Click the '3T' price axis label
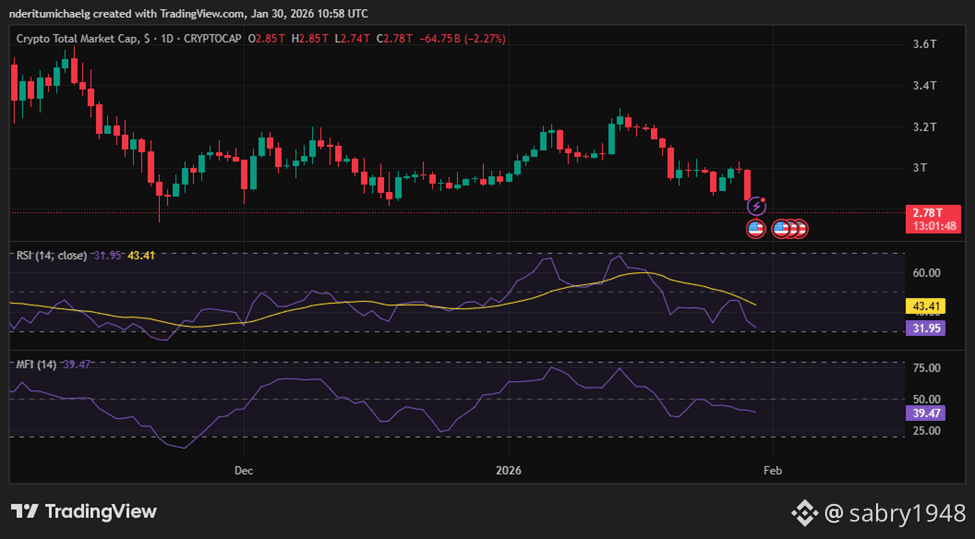The image size is (975, 539). tap(920, 168)
